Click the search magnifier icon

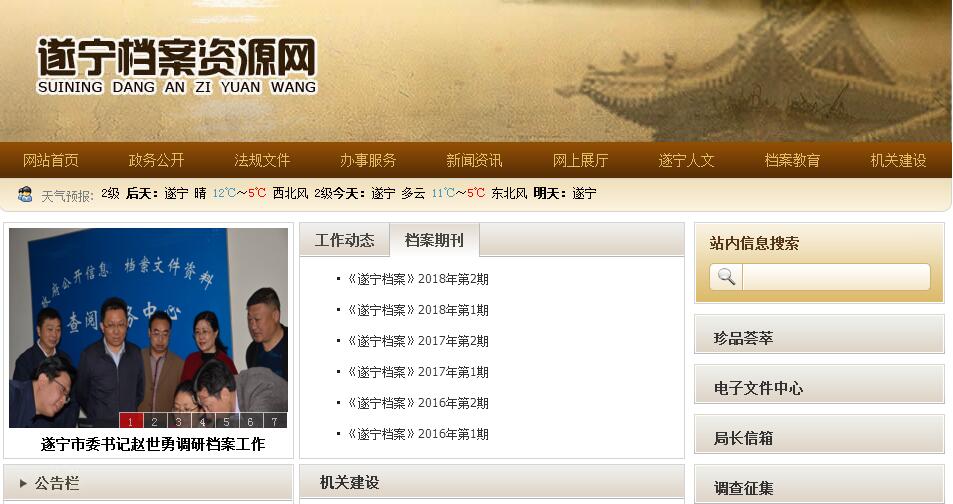(x=726, y=277)
